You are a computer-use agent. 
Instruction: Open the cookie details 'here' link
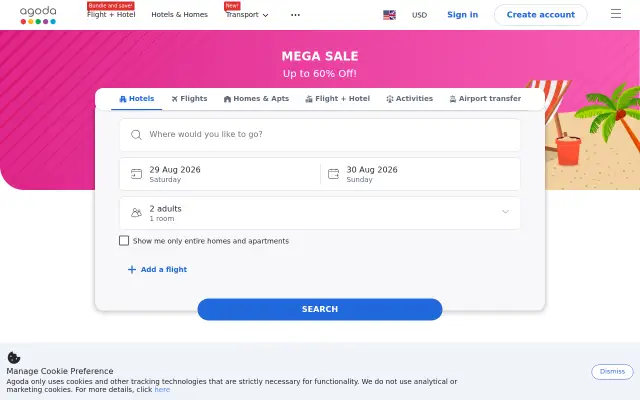(x=162, y=390)
